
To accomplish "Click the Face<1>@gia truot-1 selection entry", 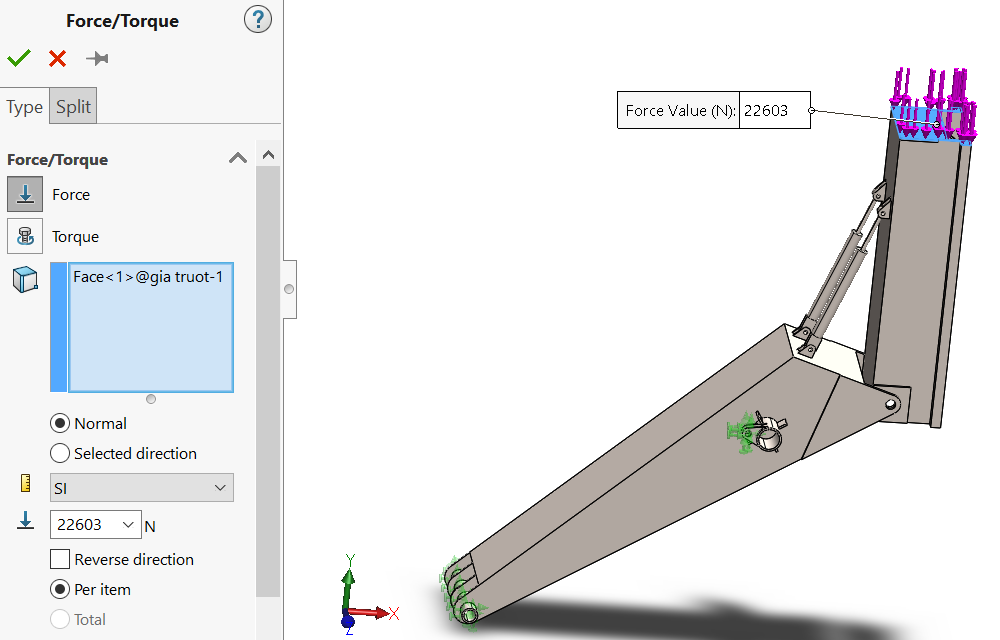I will [148, 277].
